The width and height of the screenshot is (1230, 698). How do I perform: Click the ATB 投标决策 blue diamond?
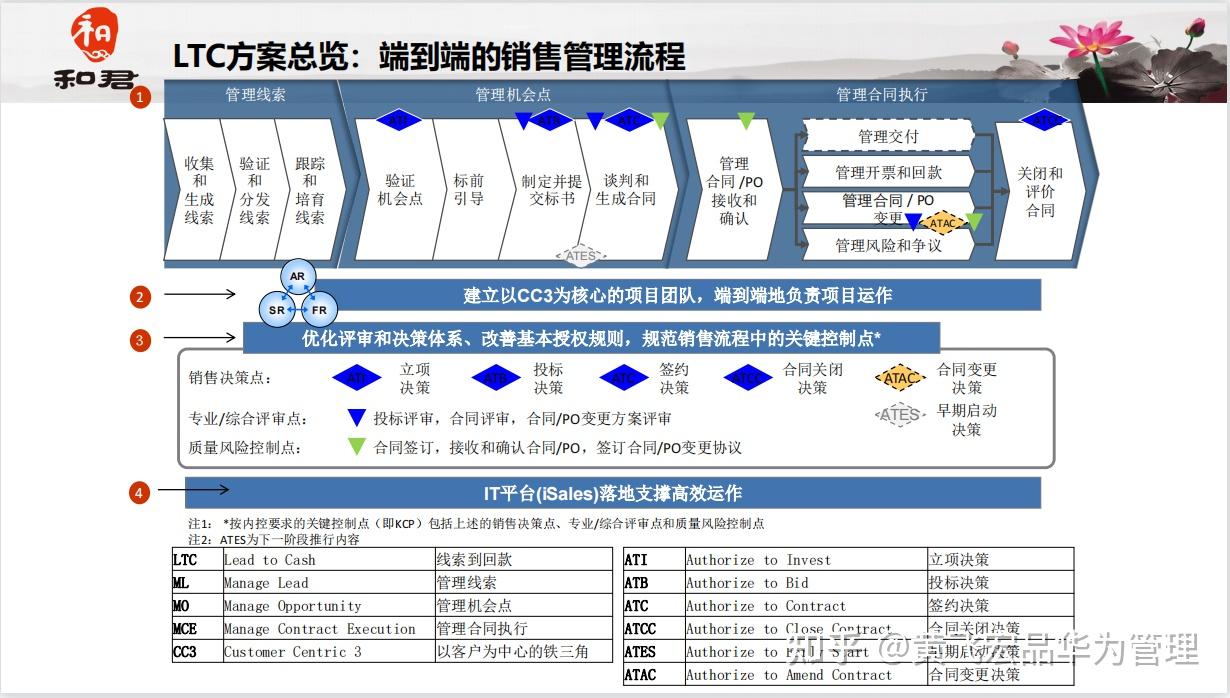(x=494, y=377)
